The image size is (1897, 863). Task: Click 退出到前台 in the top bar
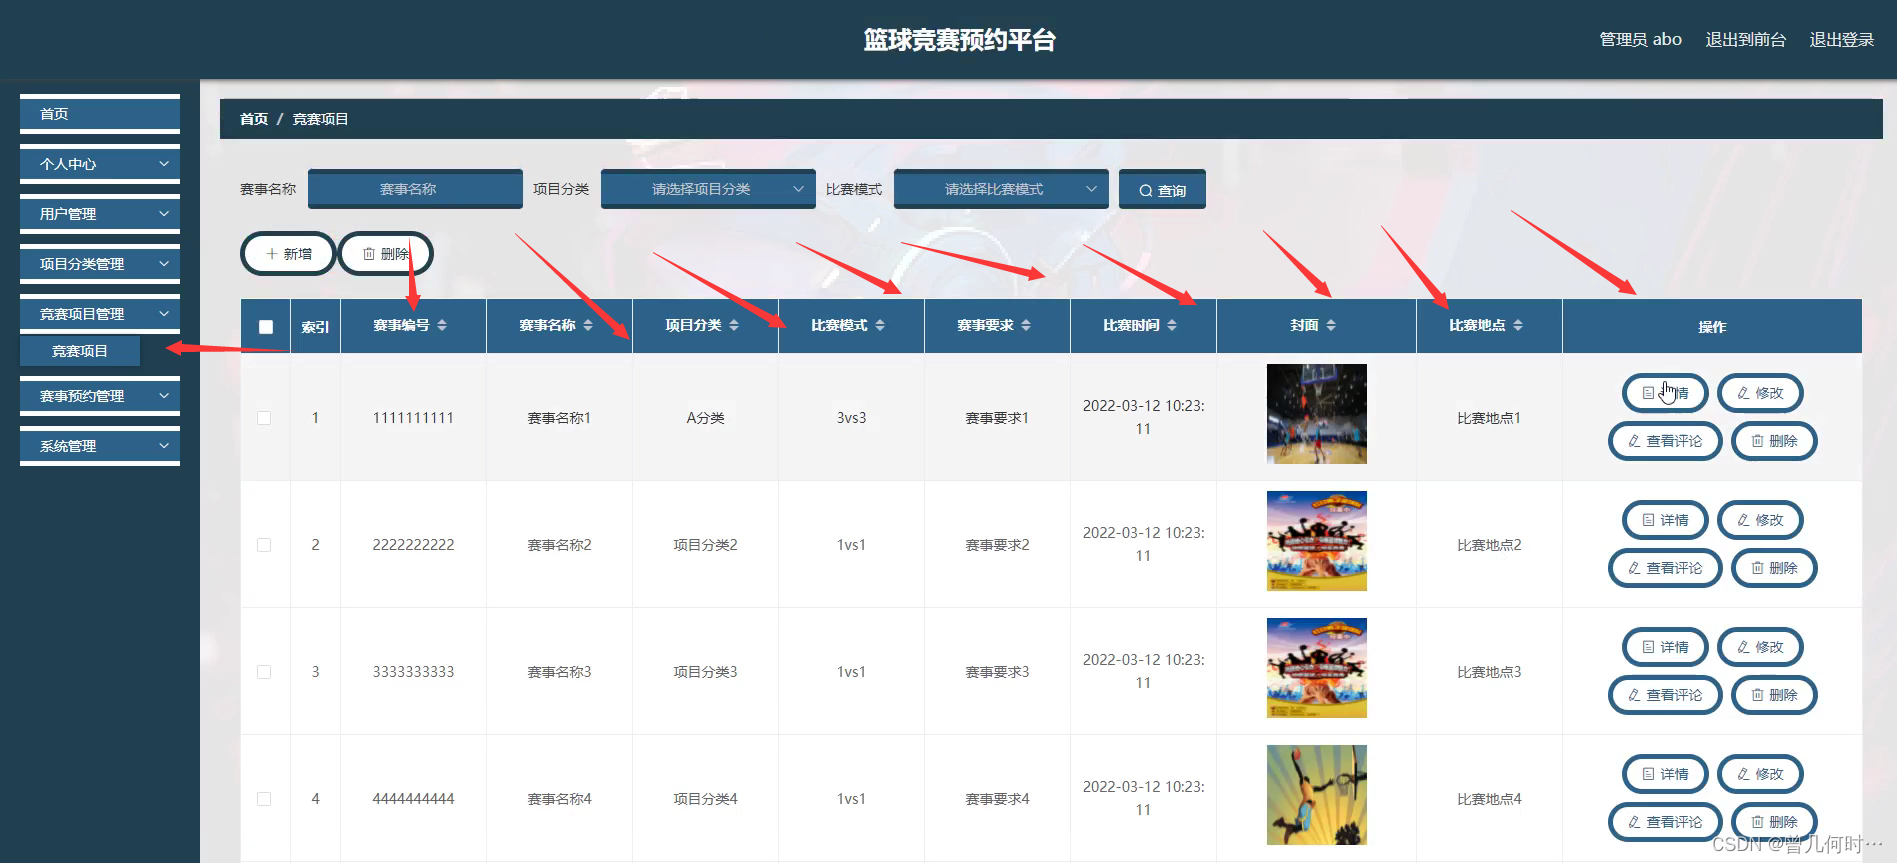1745,39
